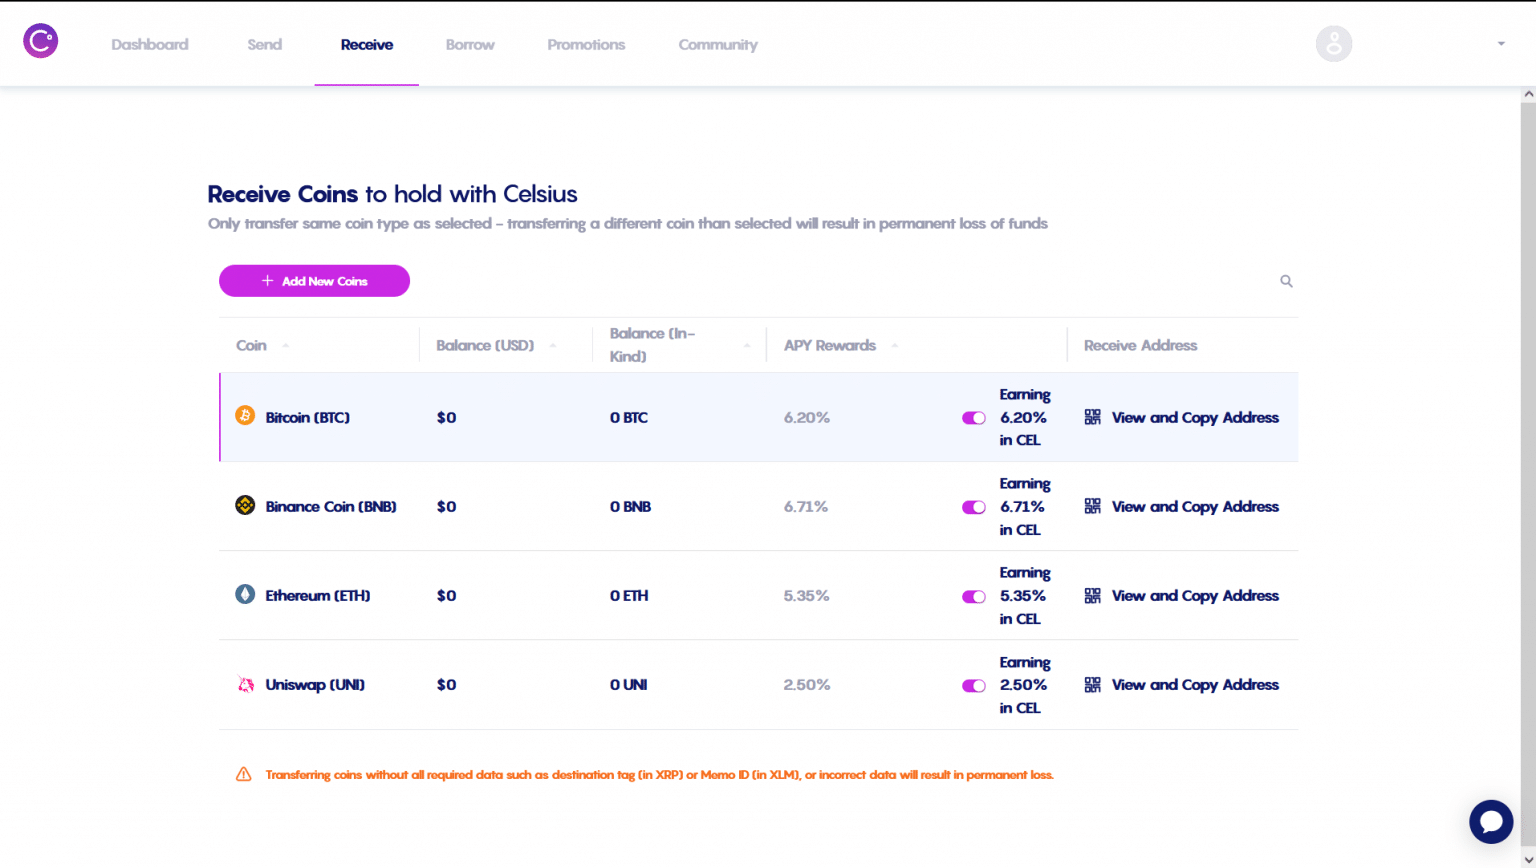
Task: Toggle Uniswap earning in CEL switch
Action: [974, 685]
